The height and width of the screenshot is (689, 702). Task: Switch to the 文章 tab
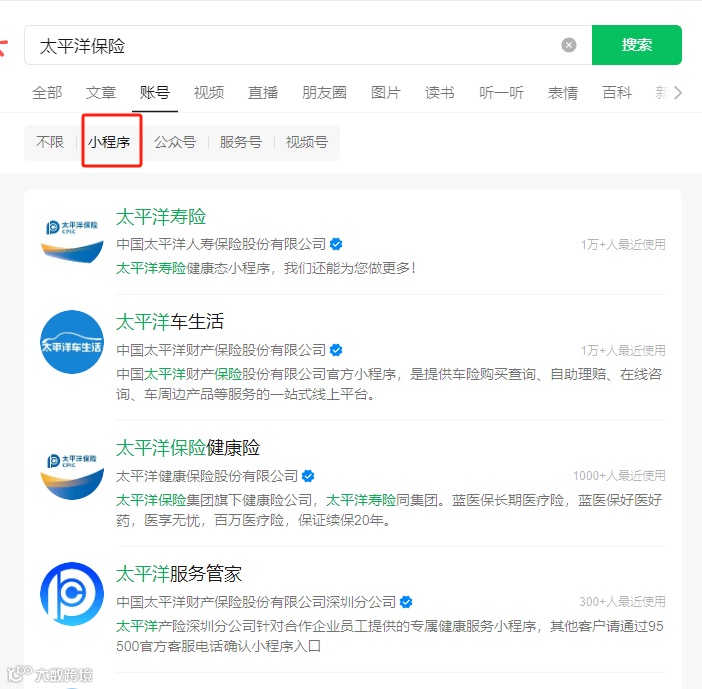point(101,93)
